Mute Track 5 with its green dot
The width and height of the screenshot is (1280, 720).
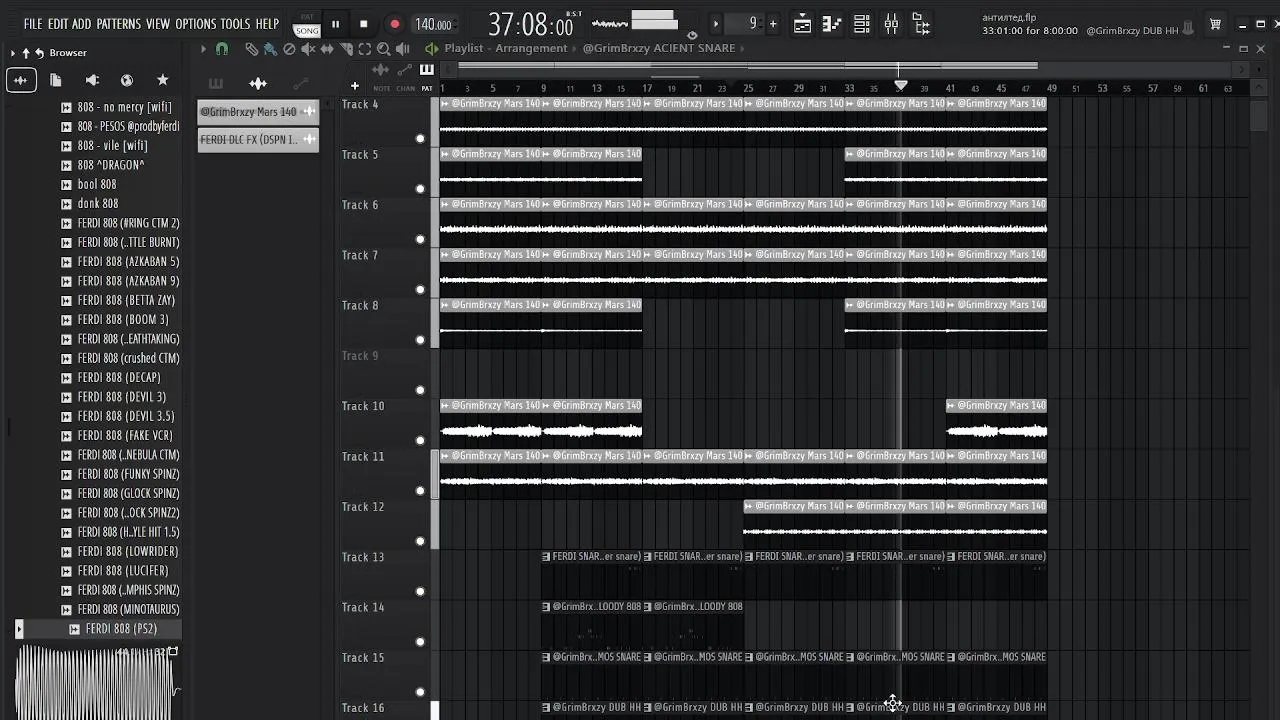(x=420, y=188)
